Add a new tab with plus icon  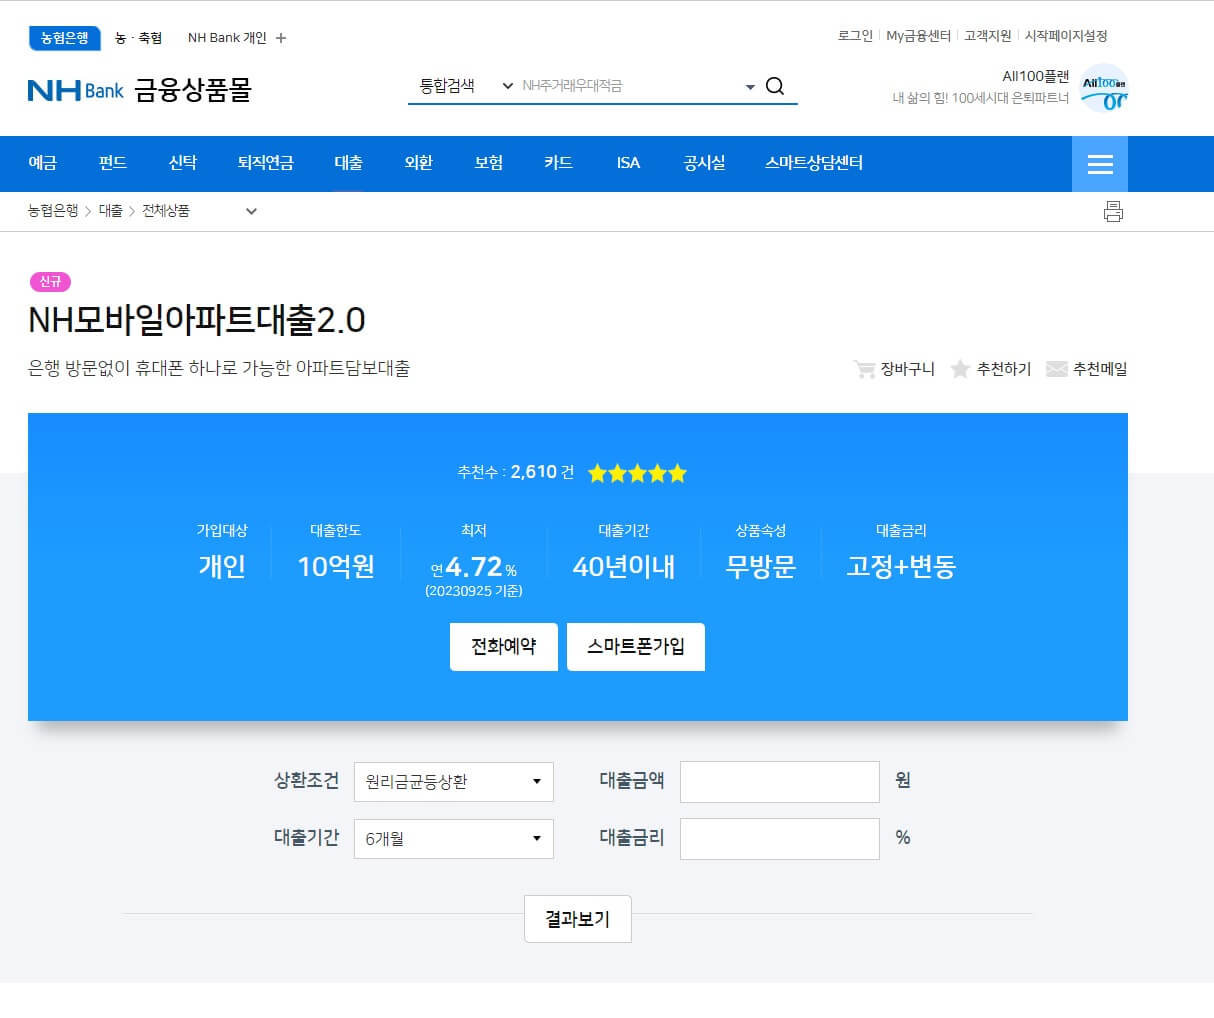coord(281,38)
